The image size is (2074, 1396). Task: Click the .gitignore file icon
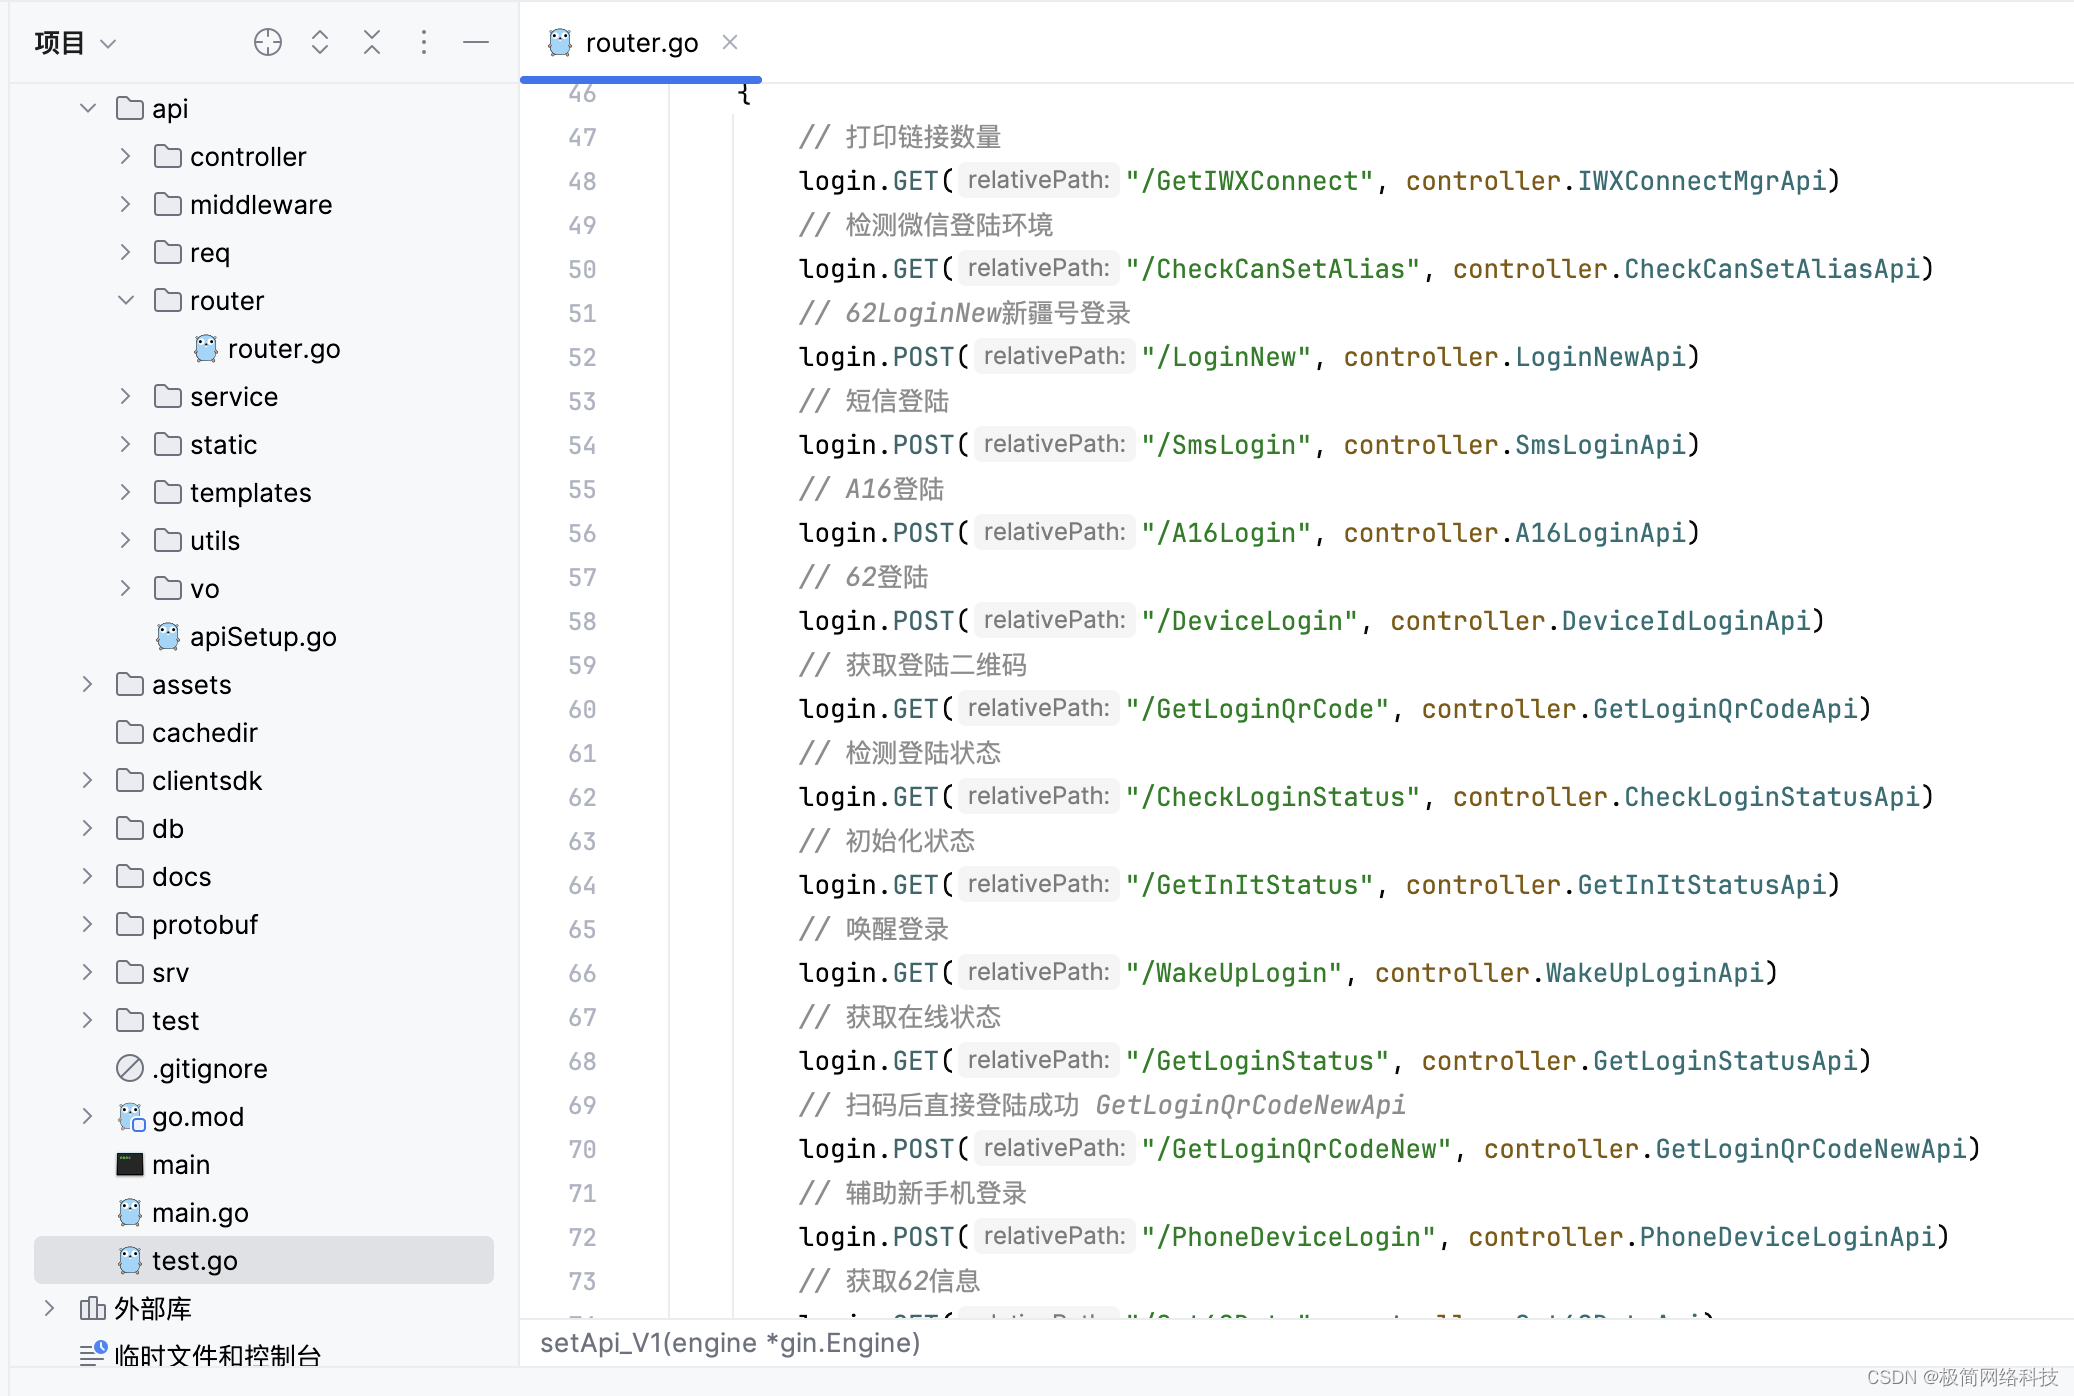coord(130,1068)
